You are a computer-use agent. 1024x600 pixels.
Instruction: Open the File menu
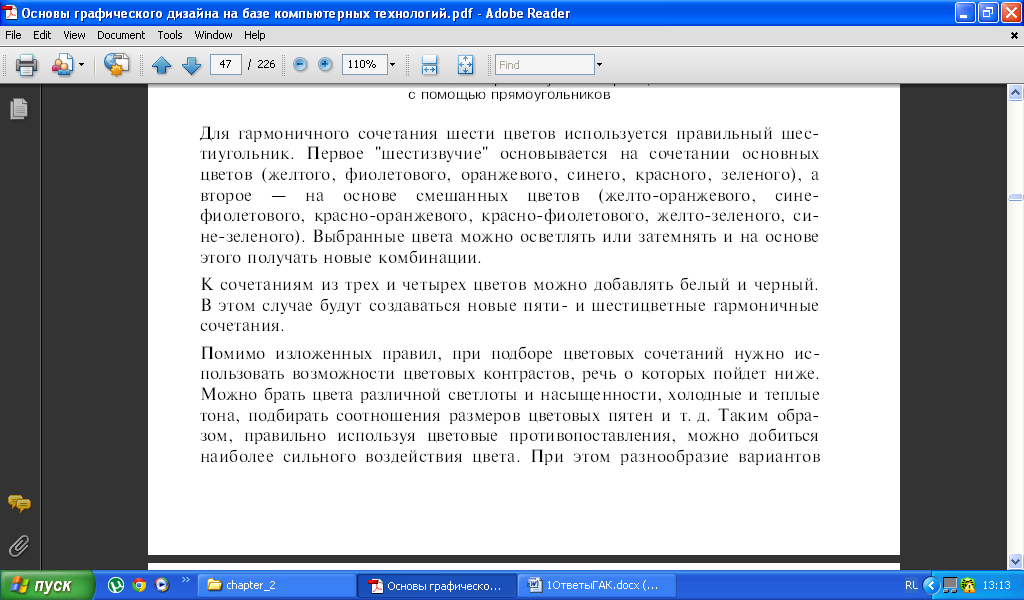click(13, 35)
